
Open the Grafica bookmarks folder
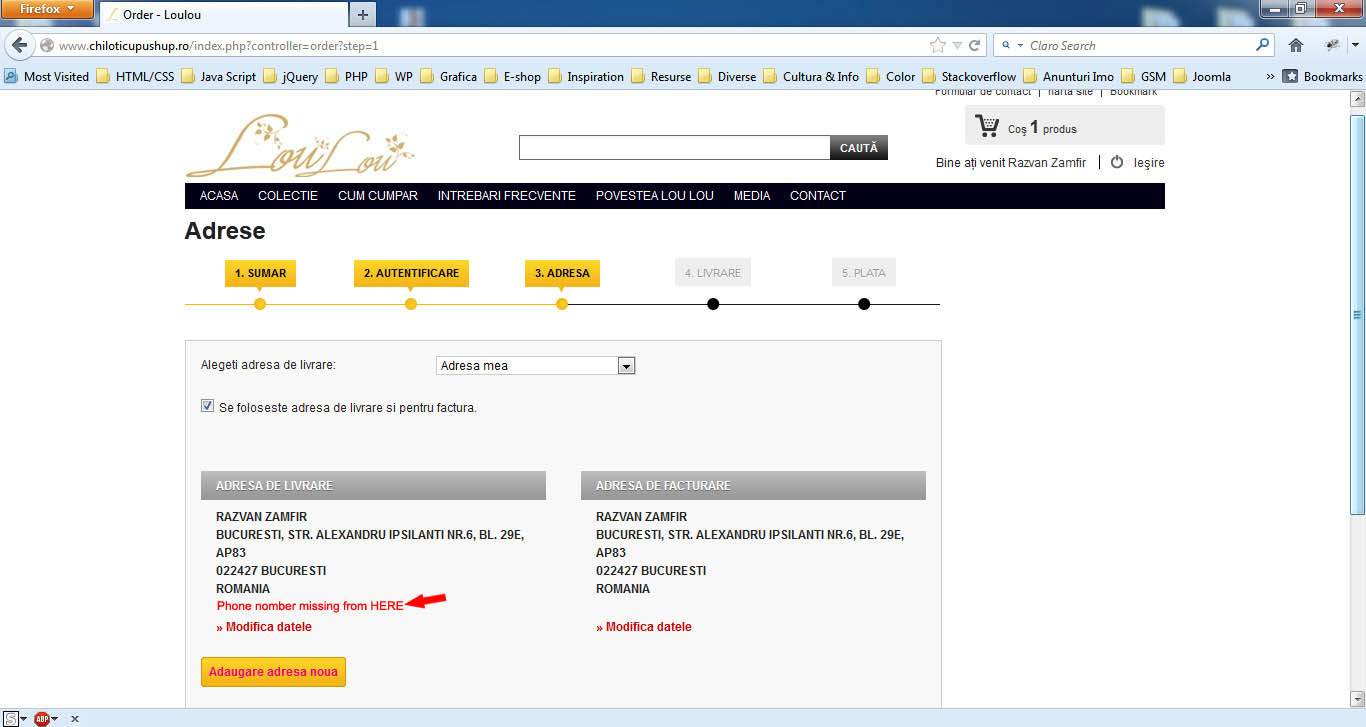tap(448, 76)
